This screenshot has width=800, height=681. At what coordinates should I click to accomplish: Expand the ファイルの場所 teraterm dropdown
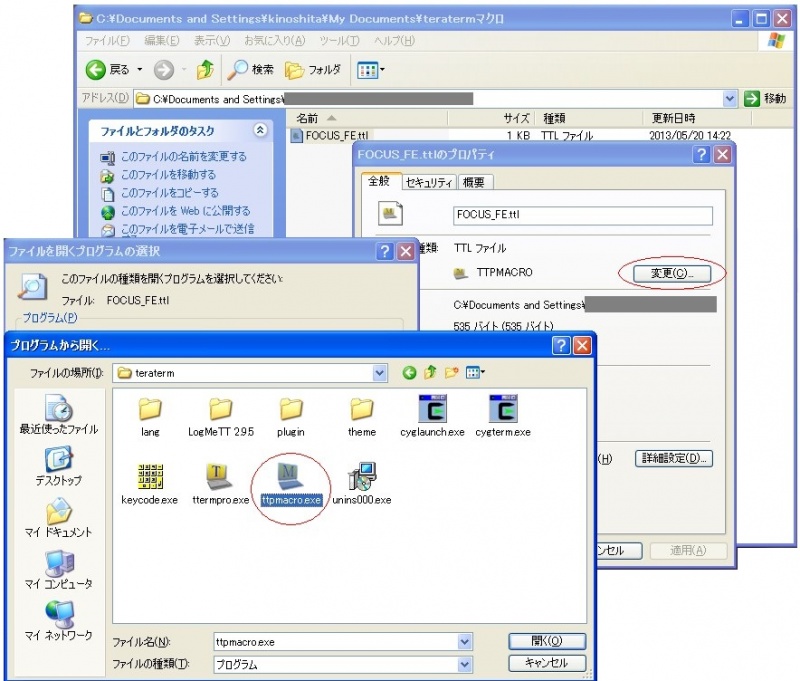(x=379, y=373)
